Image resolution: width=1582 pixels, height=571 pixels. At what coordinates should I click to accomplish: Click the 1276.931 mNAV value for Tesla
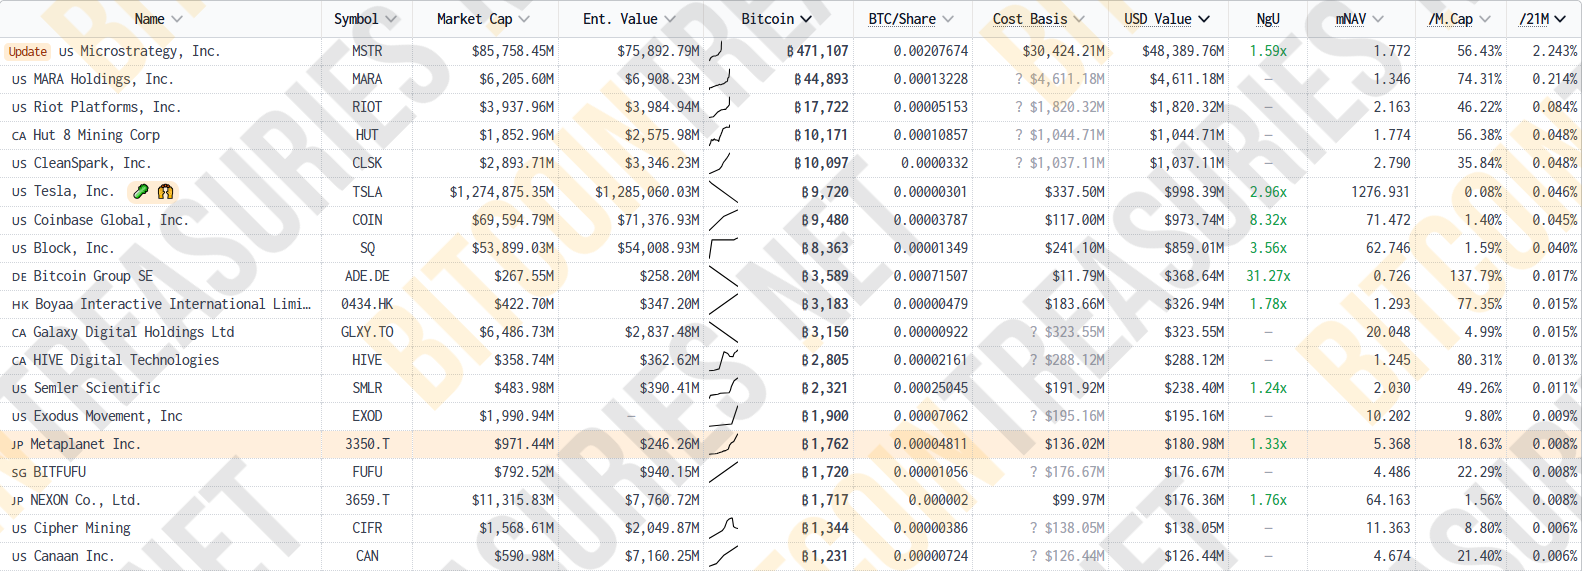pos(1380,191)
